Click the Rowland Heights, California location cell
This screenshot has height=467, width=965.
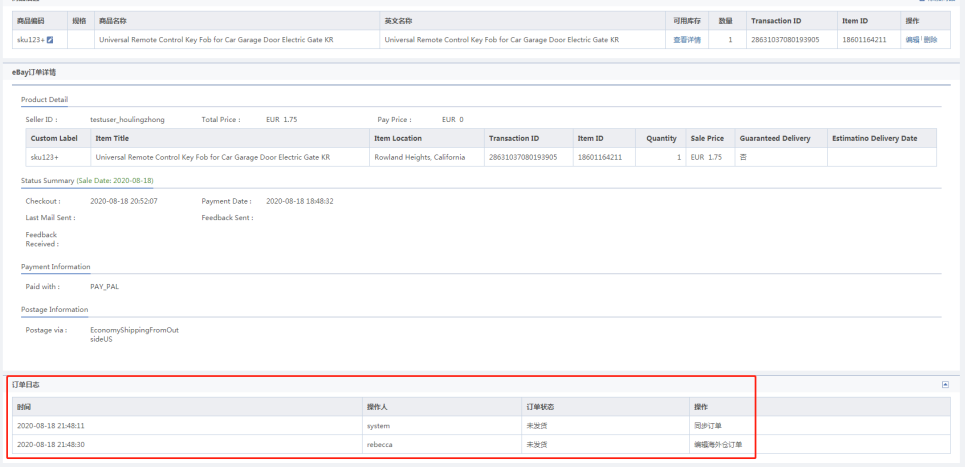[420, 157]
